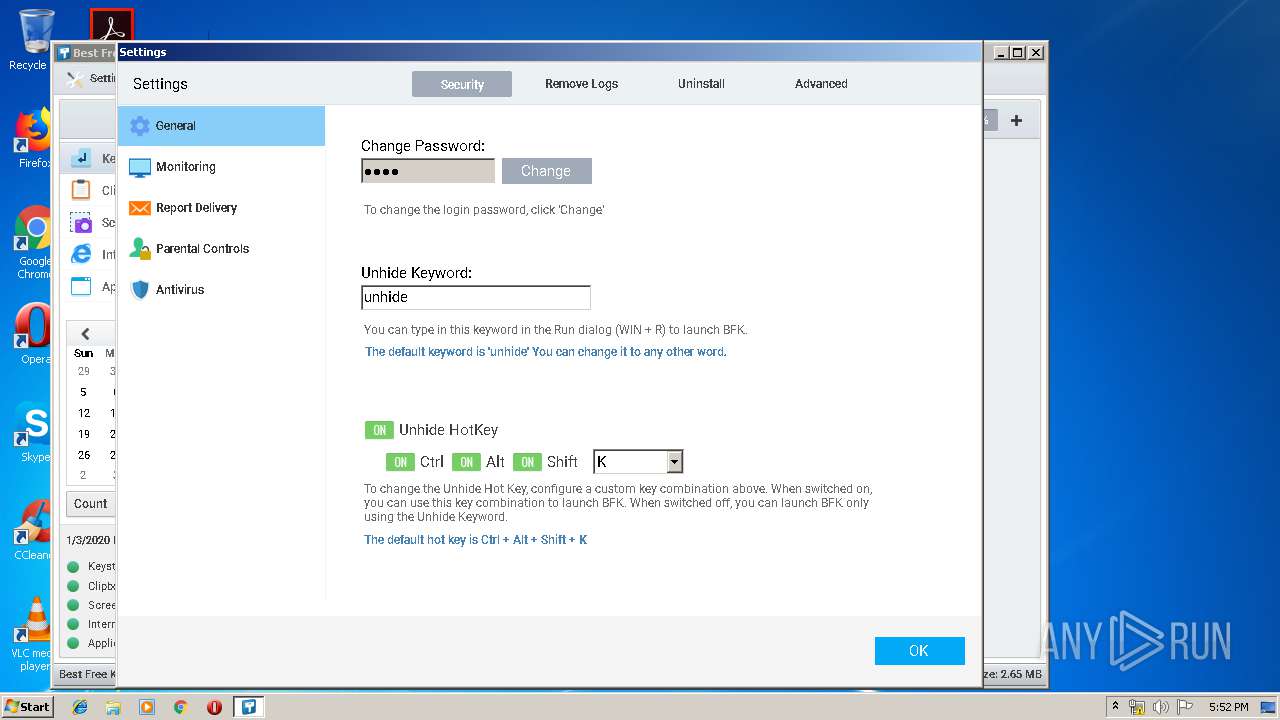
Task: Open Opera from taskbar
Action: tap(214, 707)
